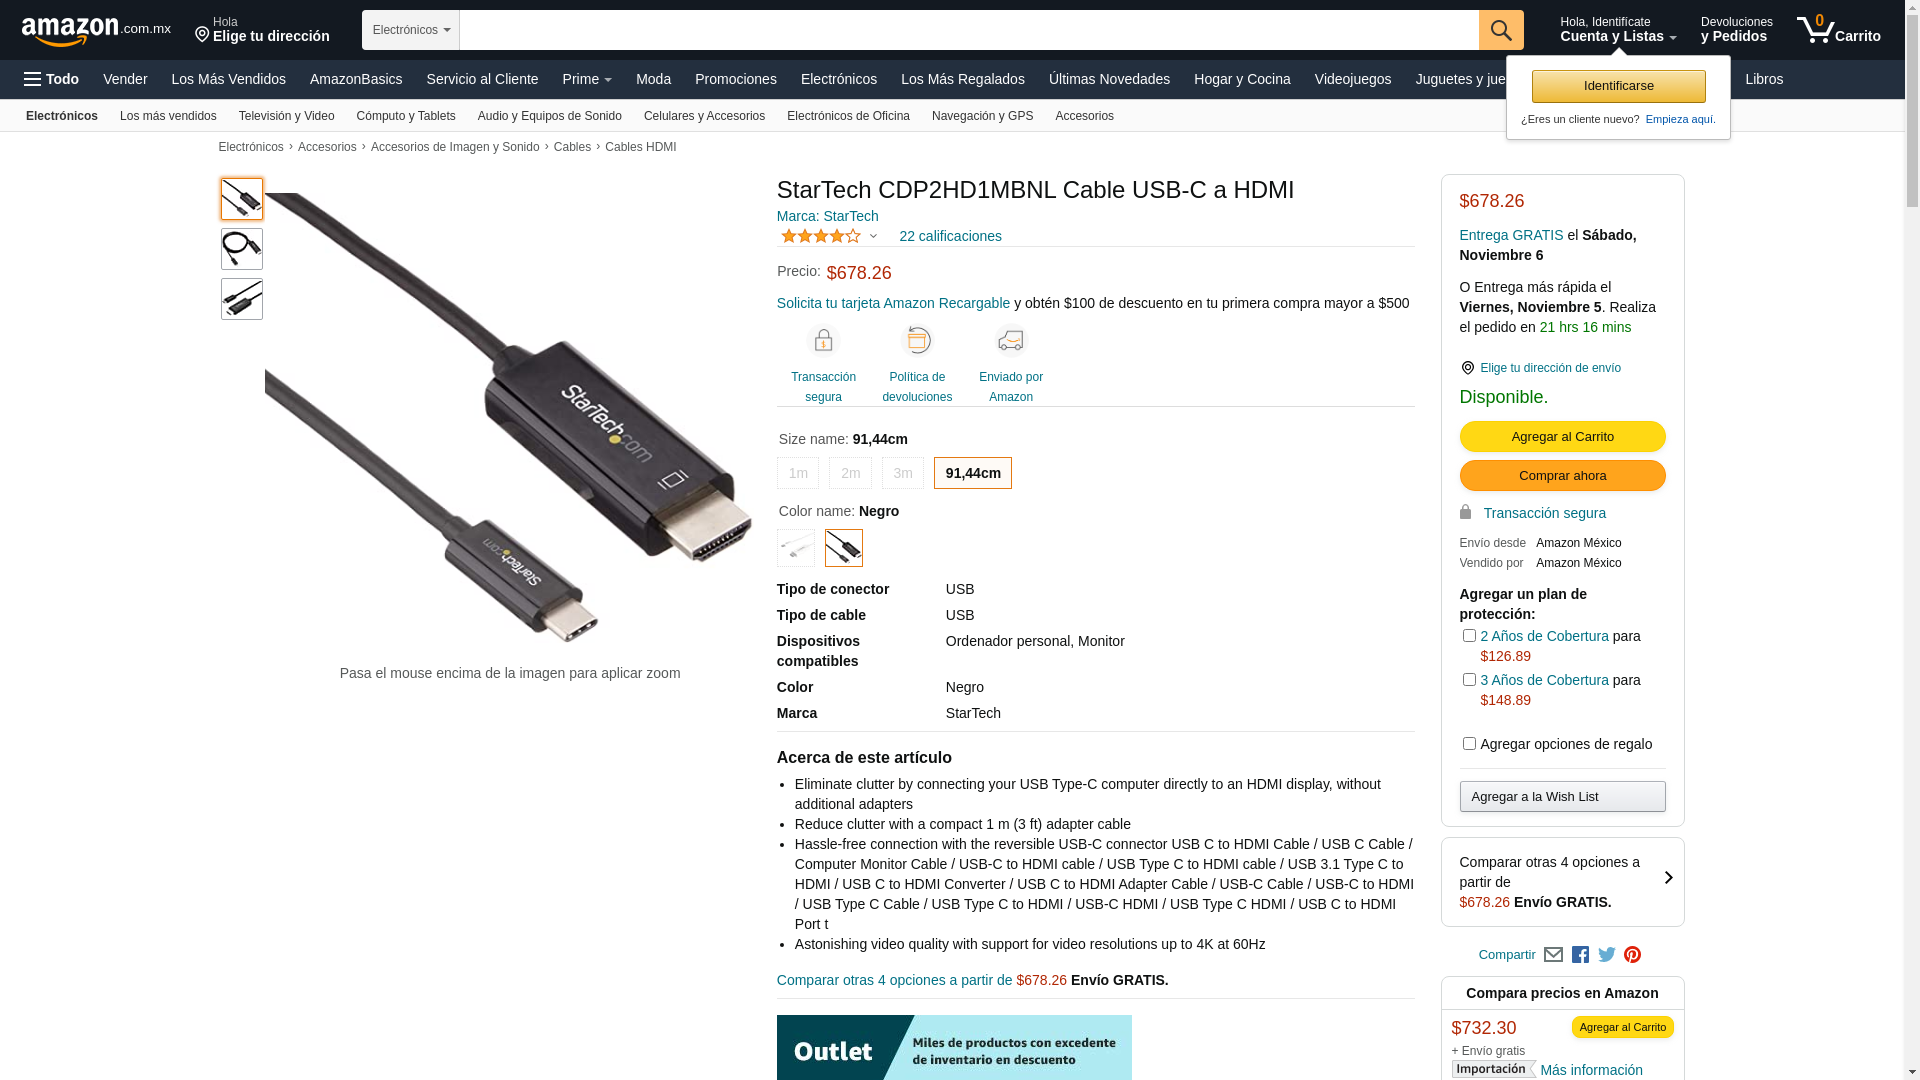Check the 3 Años de Cobertura box
This screenshot has width=1920, height=1080.
pyautogui.click(x=1469, y=680)
